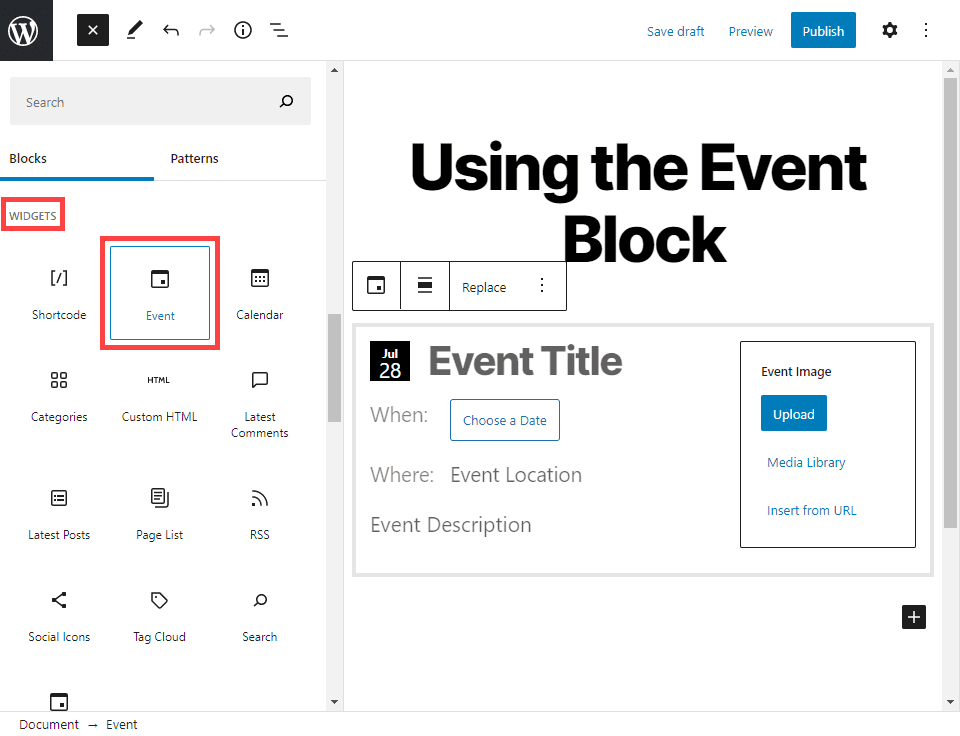This screenshot has width=960, height=736.
Task: Insert the Event block
Action: coord(159,293)
